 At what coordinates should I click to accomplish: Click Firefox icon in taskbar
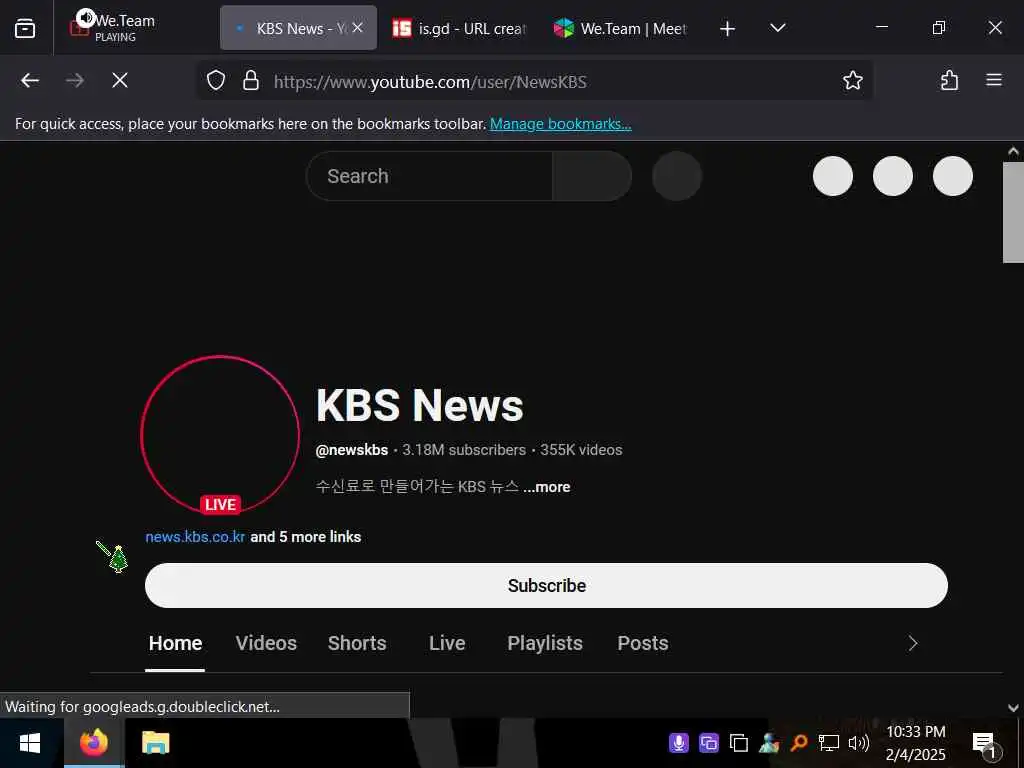[94, 743]
